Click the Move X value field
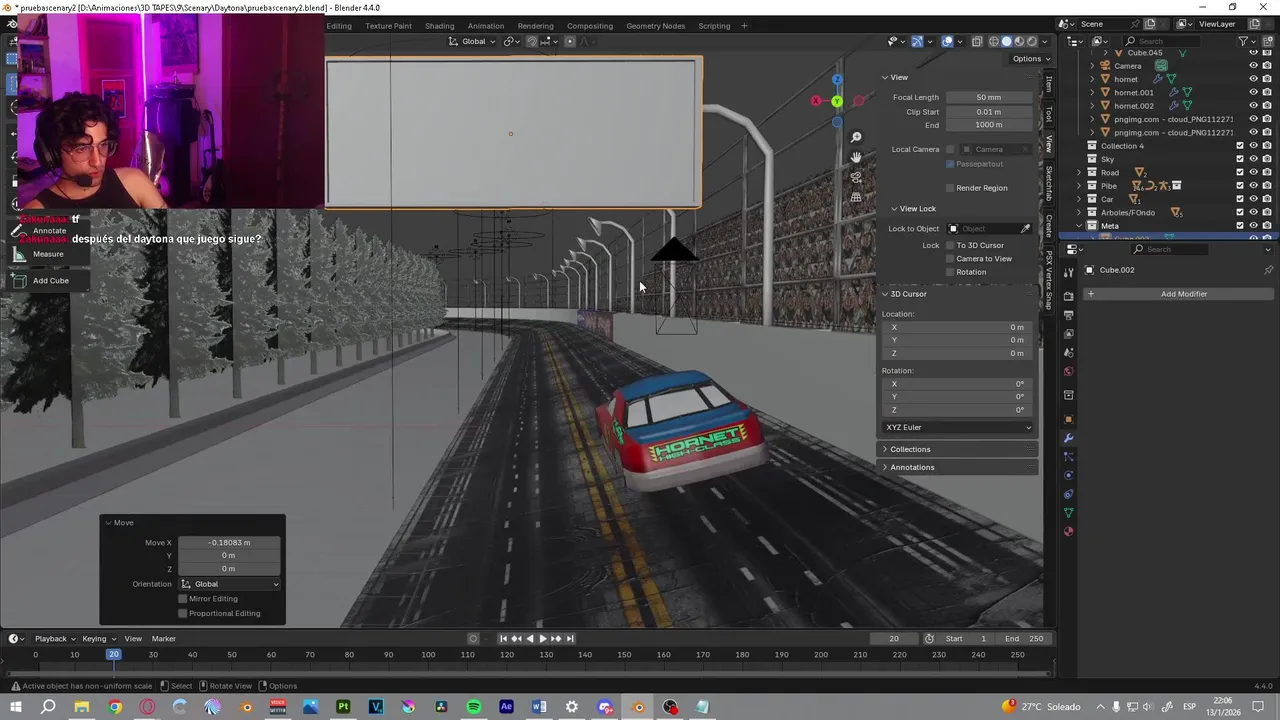This screenshot has width=1280, height=720. click(x=229, y=543)
